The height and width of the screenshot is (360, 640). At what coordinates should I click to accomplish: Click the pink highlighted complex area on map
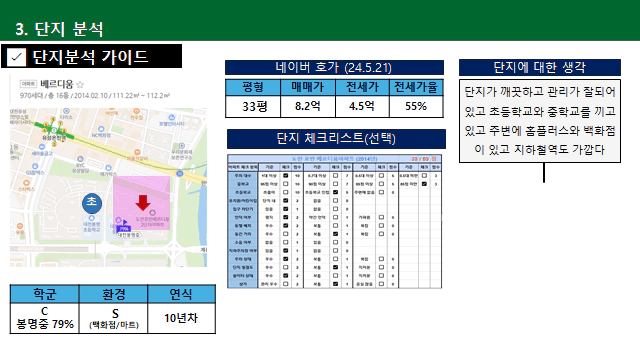click(141, 203)
